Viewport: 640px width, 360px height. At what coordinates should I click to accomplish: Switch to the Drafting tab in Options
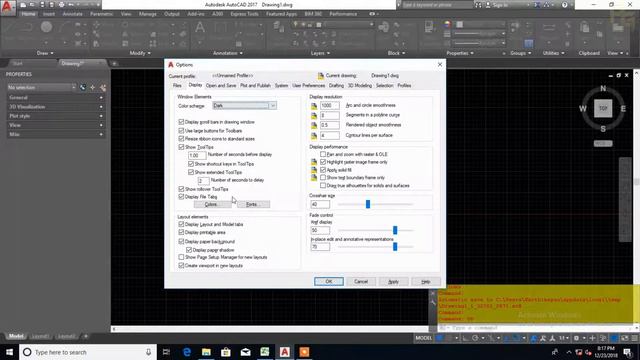click(336, 86)
